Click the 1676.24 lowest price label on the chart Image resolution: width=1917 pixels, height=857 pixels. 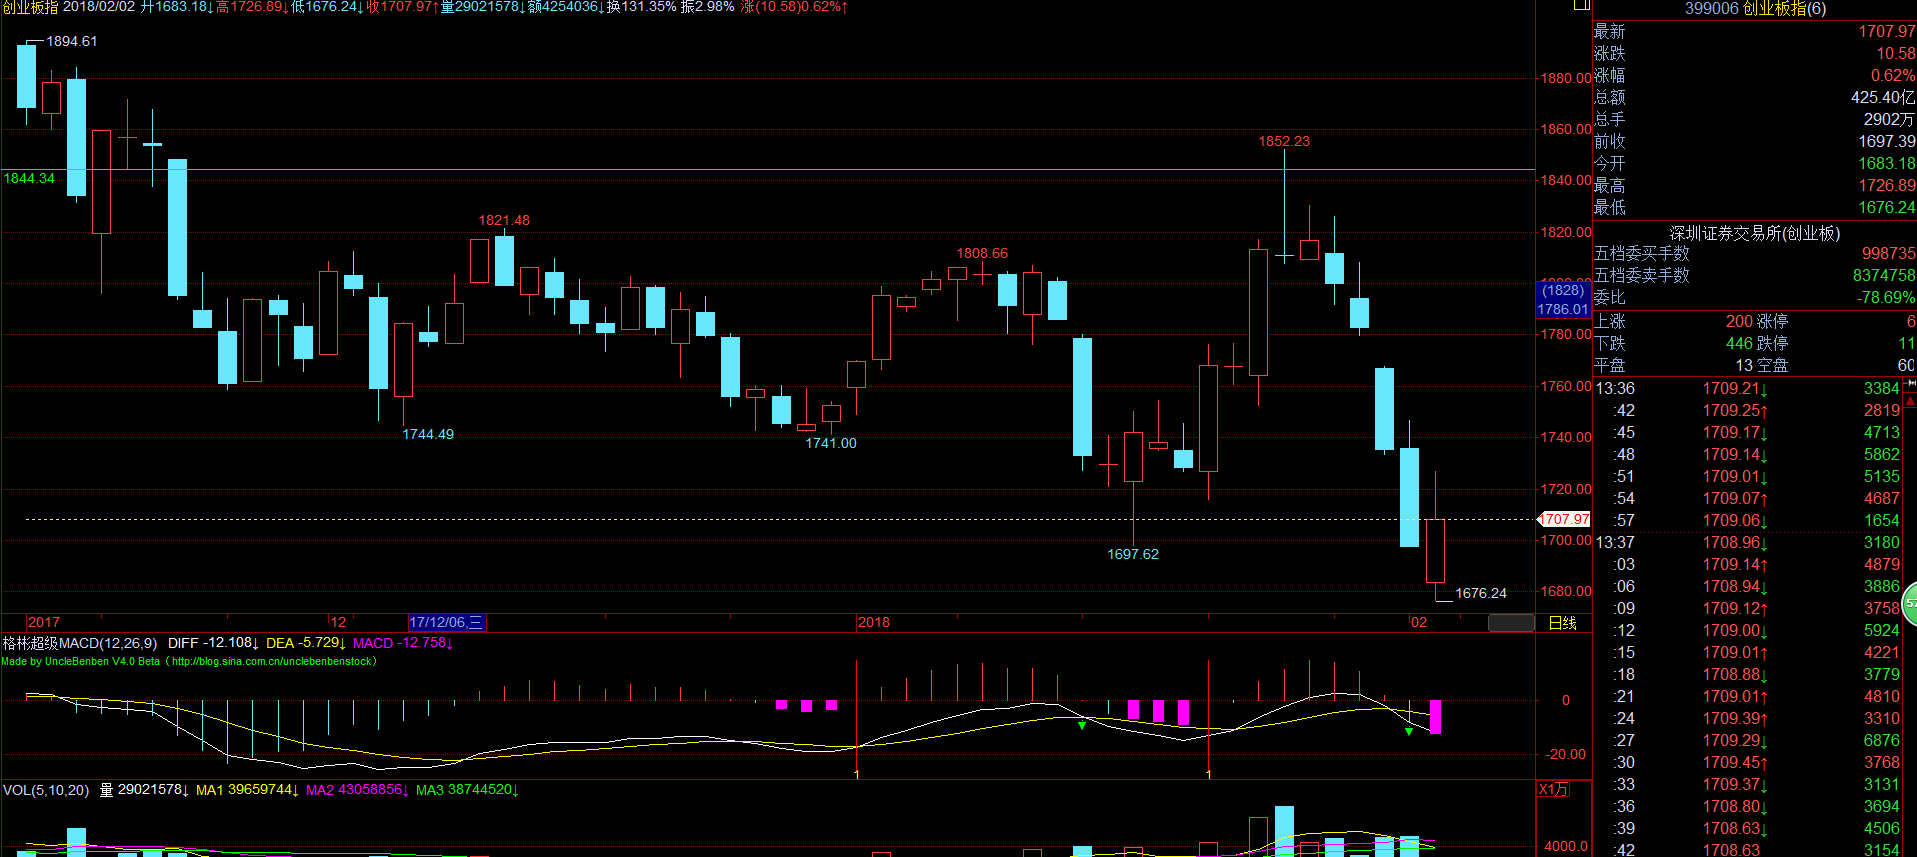pos(1481,593)
